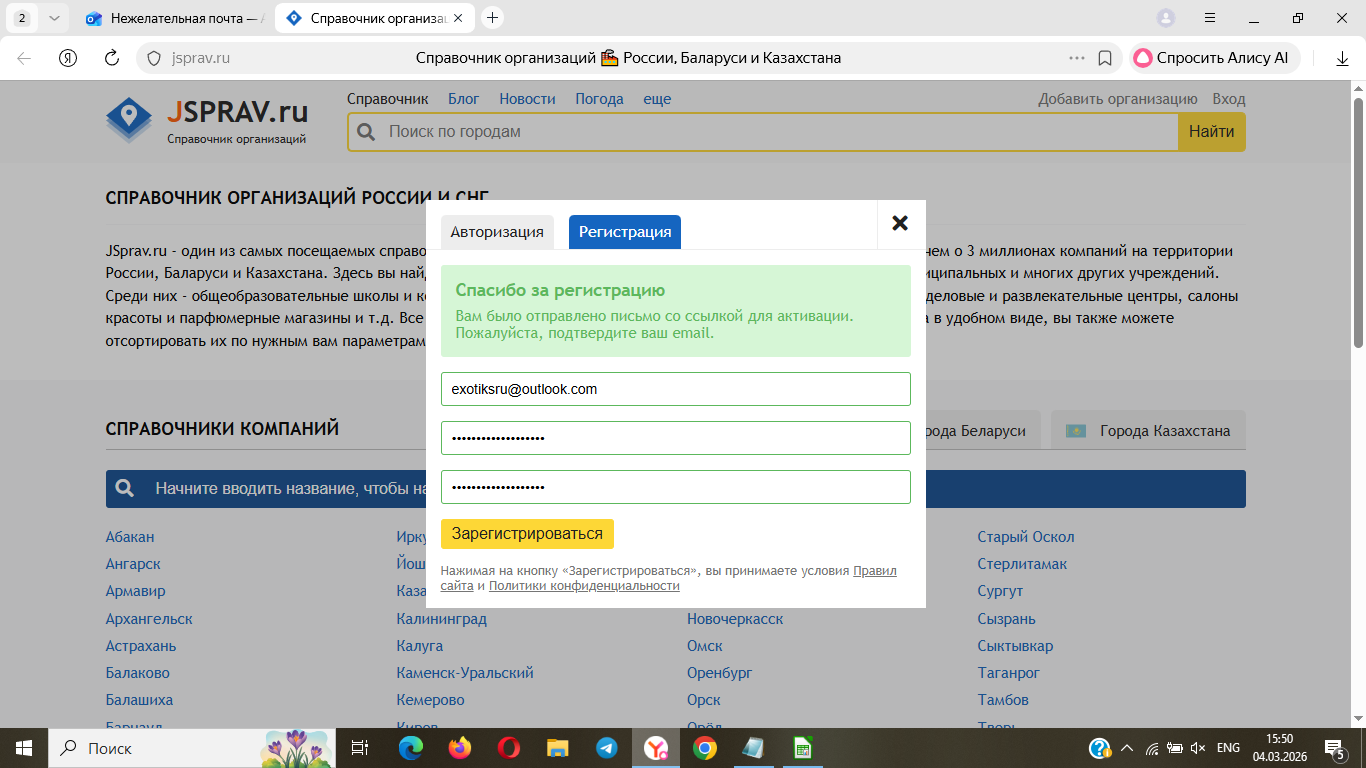Click Добавить организацию link
1366x768 pixels.
[x=1118, y=99]
